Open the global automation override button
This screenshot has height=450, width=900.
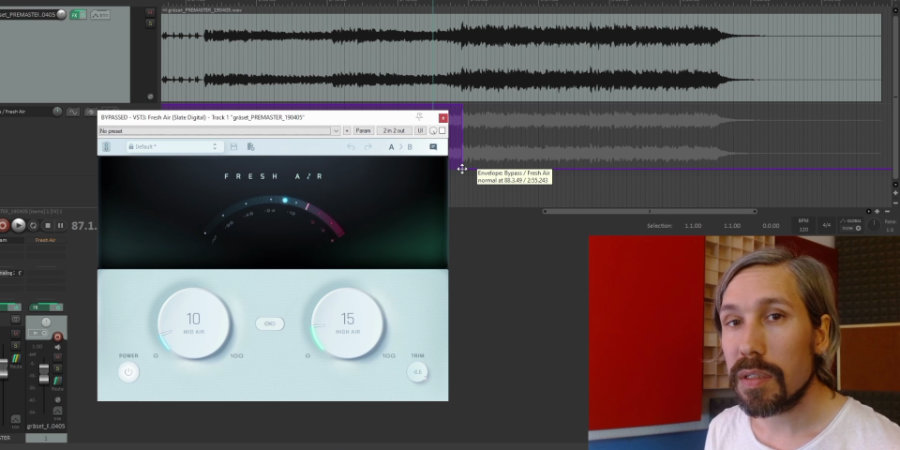pos(851,224)
